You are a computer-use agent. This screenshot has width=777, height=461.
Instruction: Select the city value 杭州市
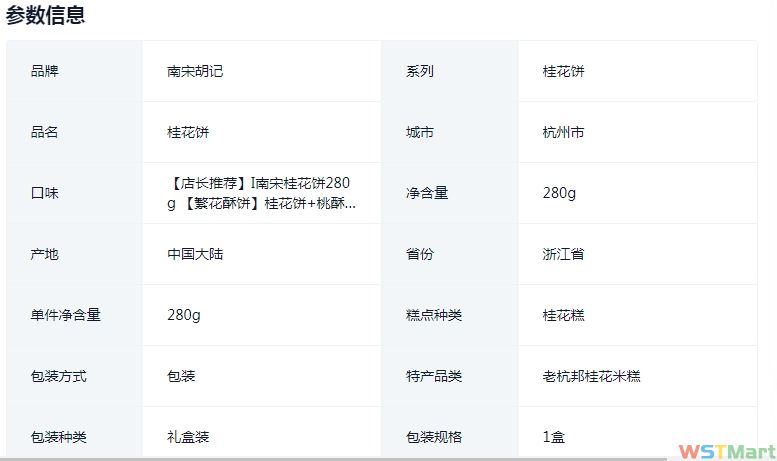coord(563,133)
